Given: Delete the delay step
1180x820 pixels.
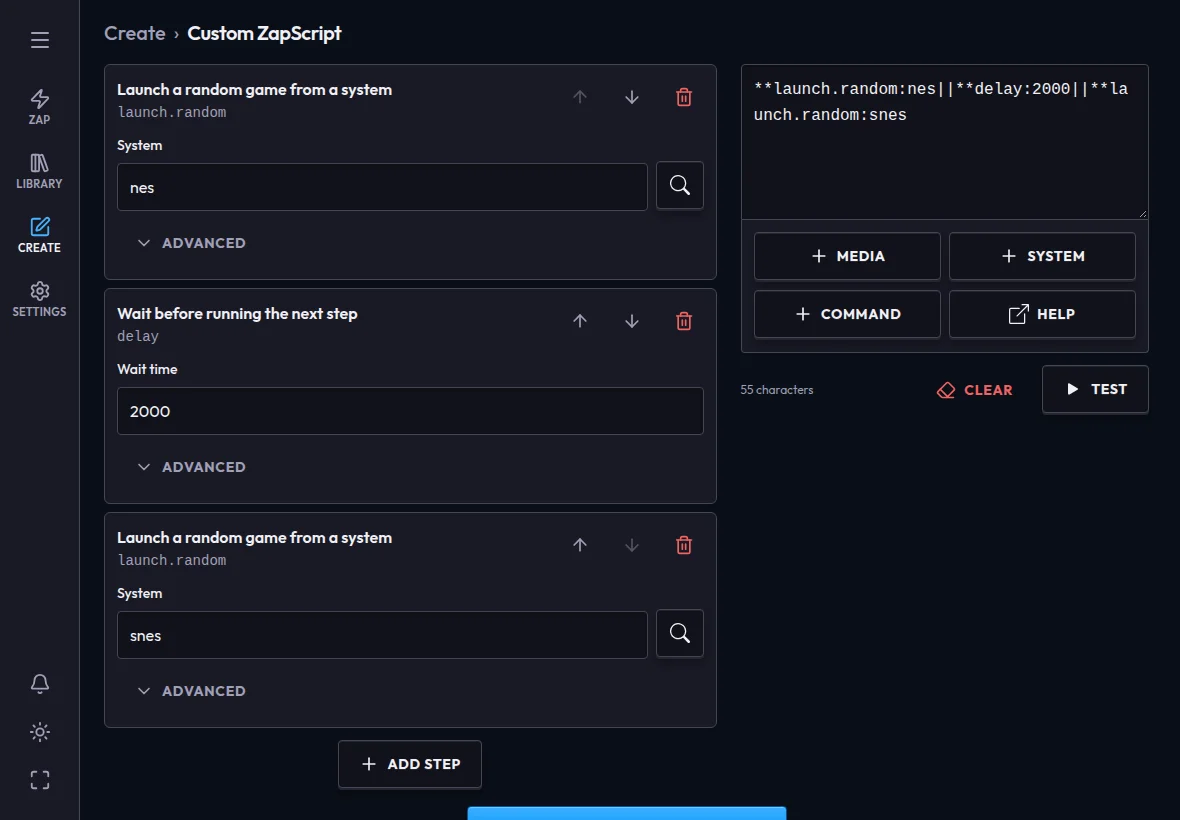Looking at the screenshot, I should 684,321.
